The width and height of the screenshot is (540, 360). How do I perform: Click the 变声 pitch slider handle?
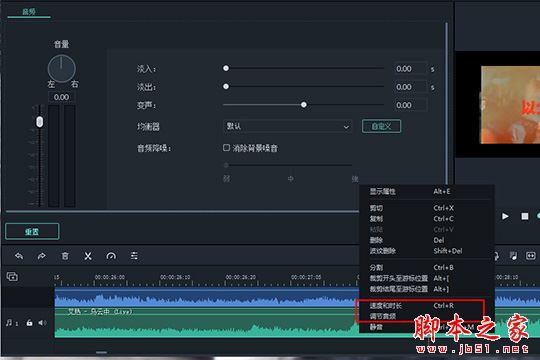(x=303, y=105)
